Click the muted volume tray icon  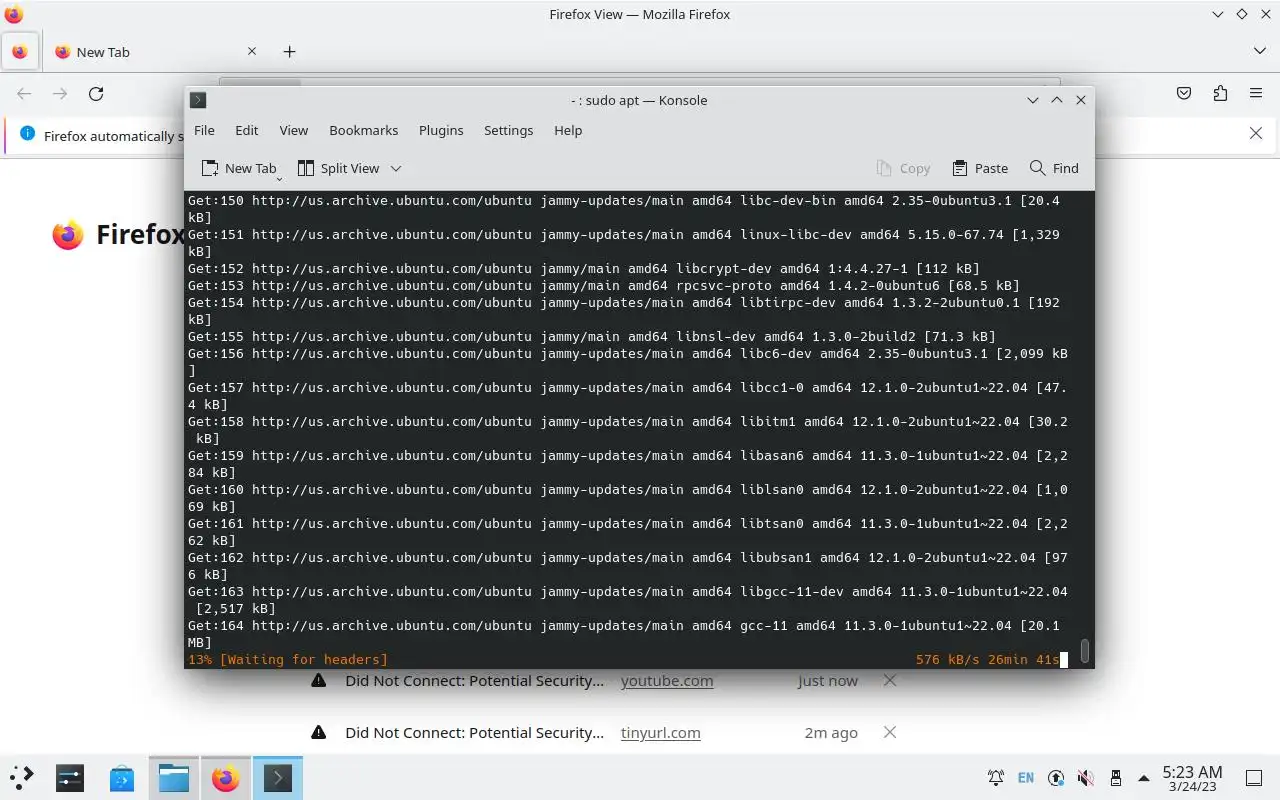click(x=1086, y=778)
